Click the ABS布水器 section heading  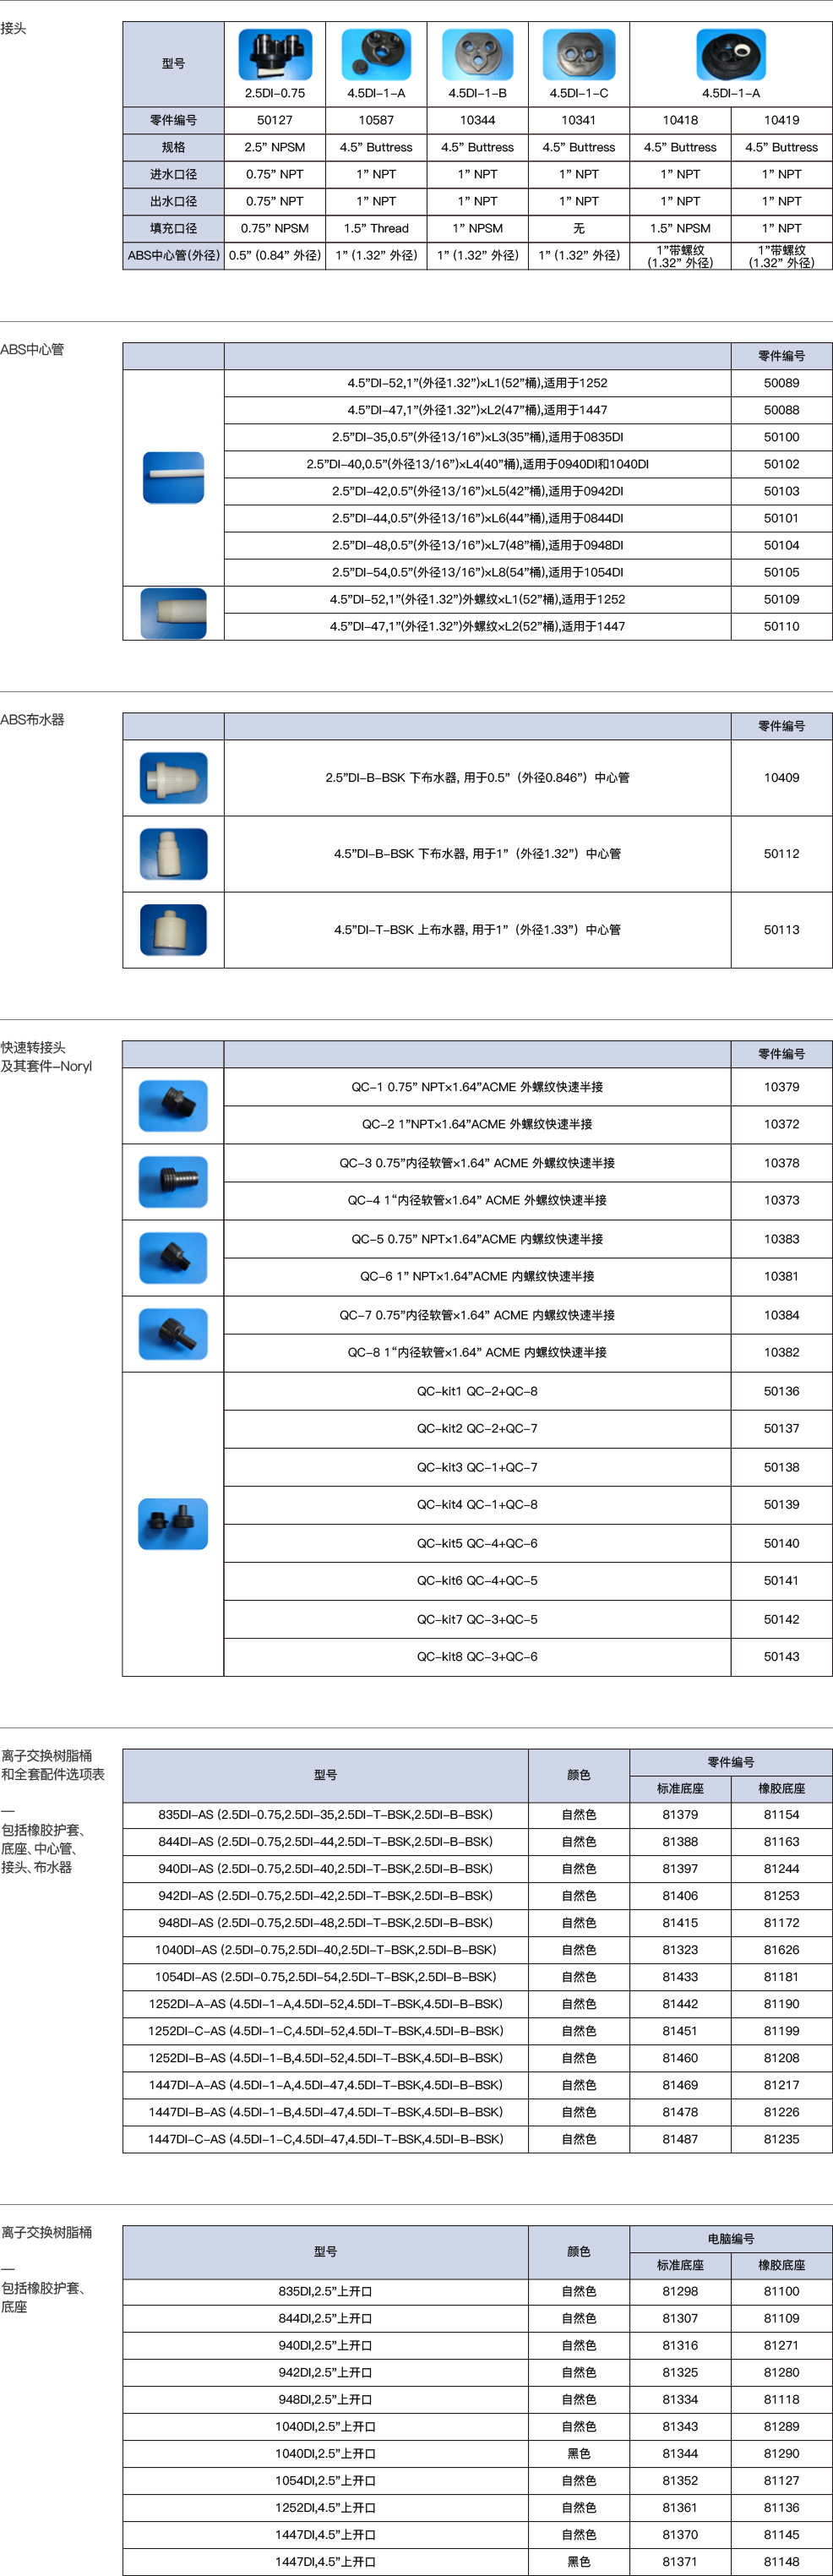(32, 719)
